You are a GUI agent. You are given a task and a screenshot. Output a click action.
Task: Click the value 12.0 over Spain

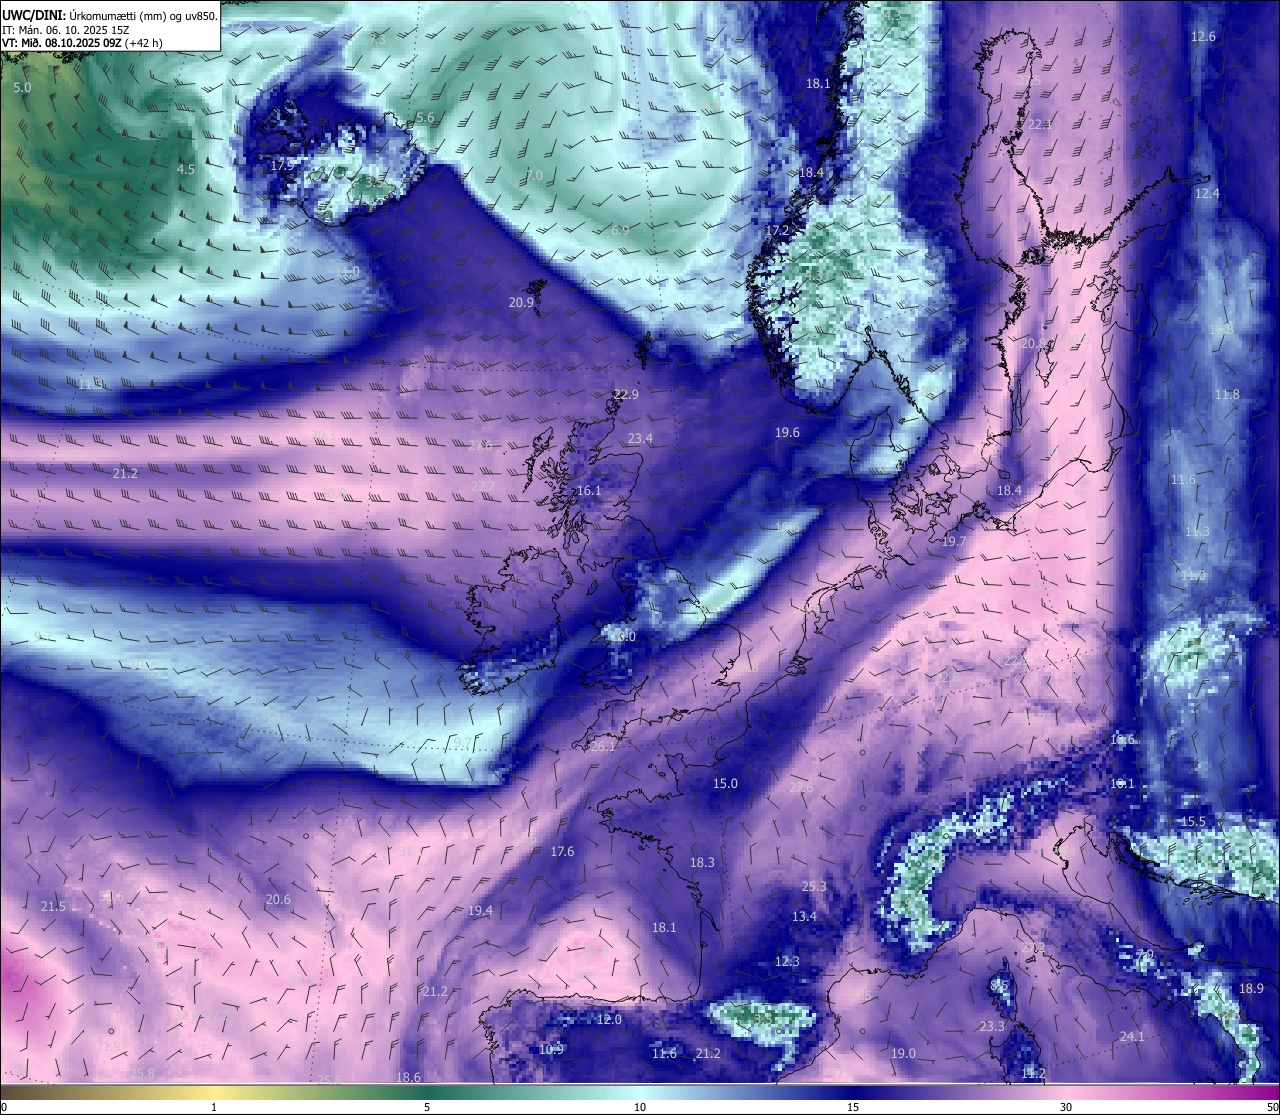coord(609,1020)
